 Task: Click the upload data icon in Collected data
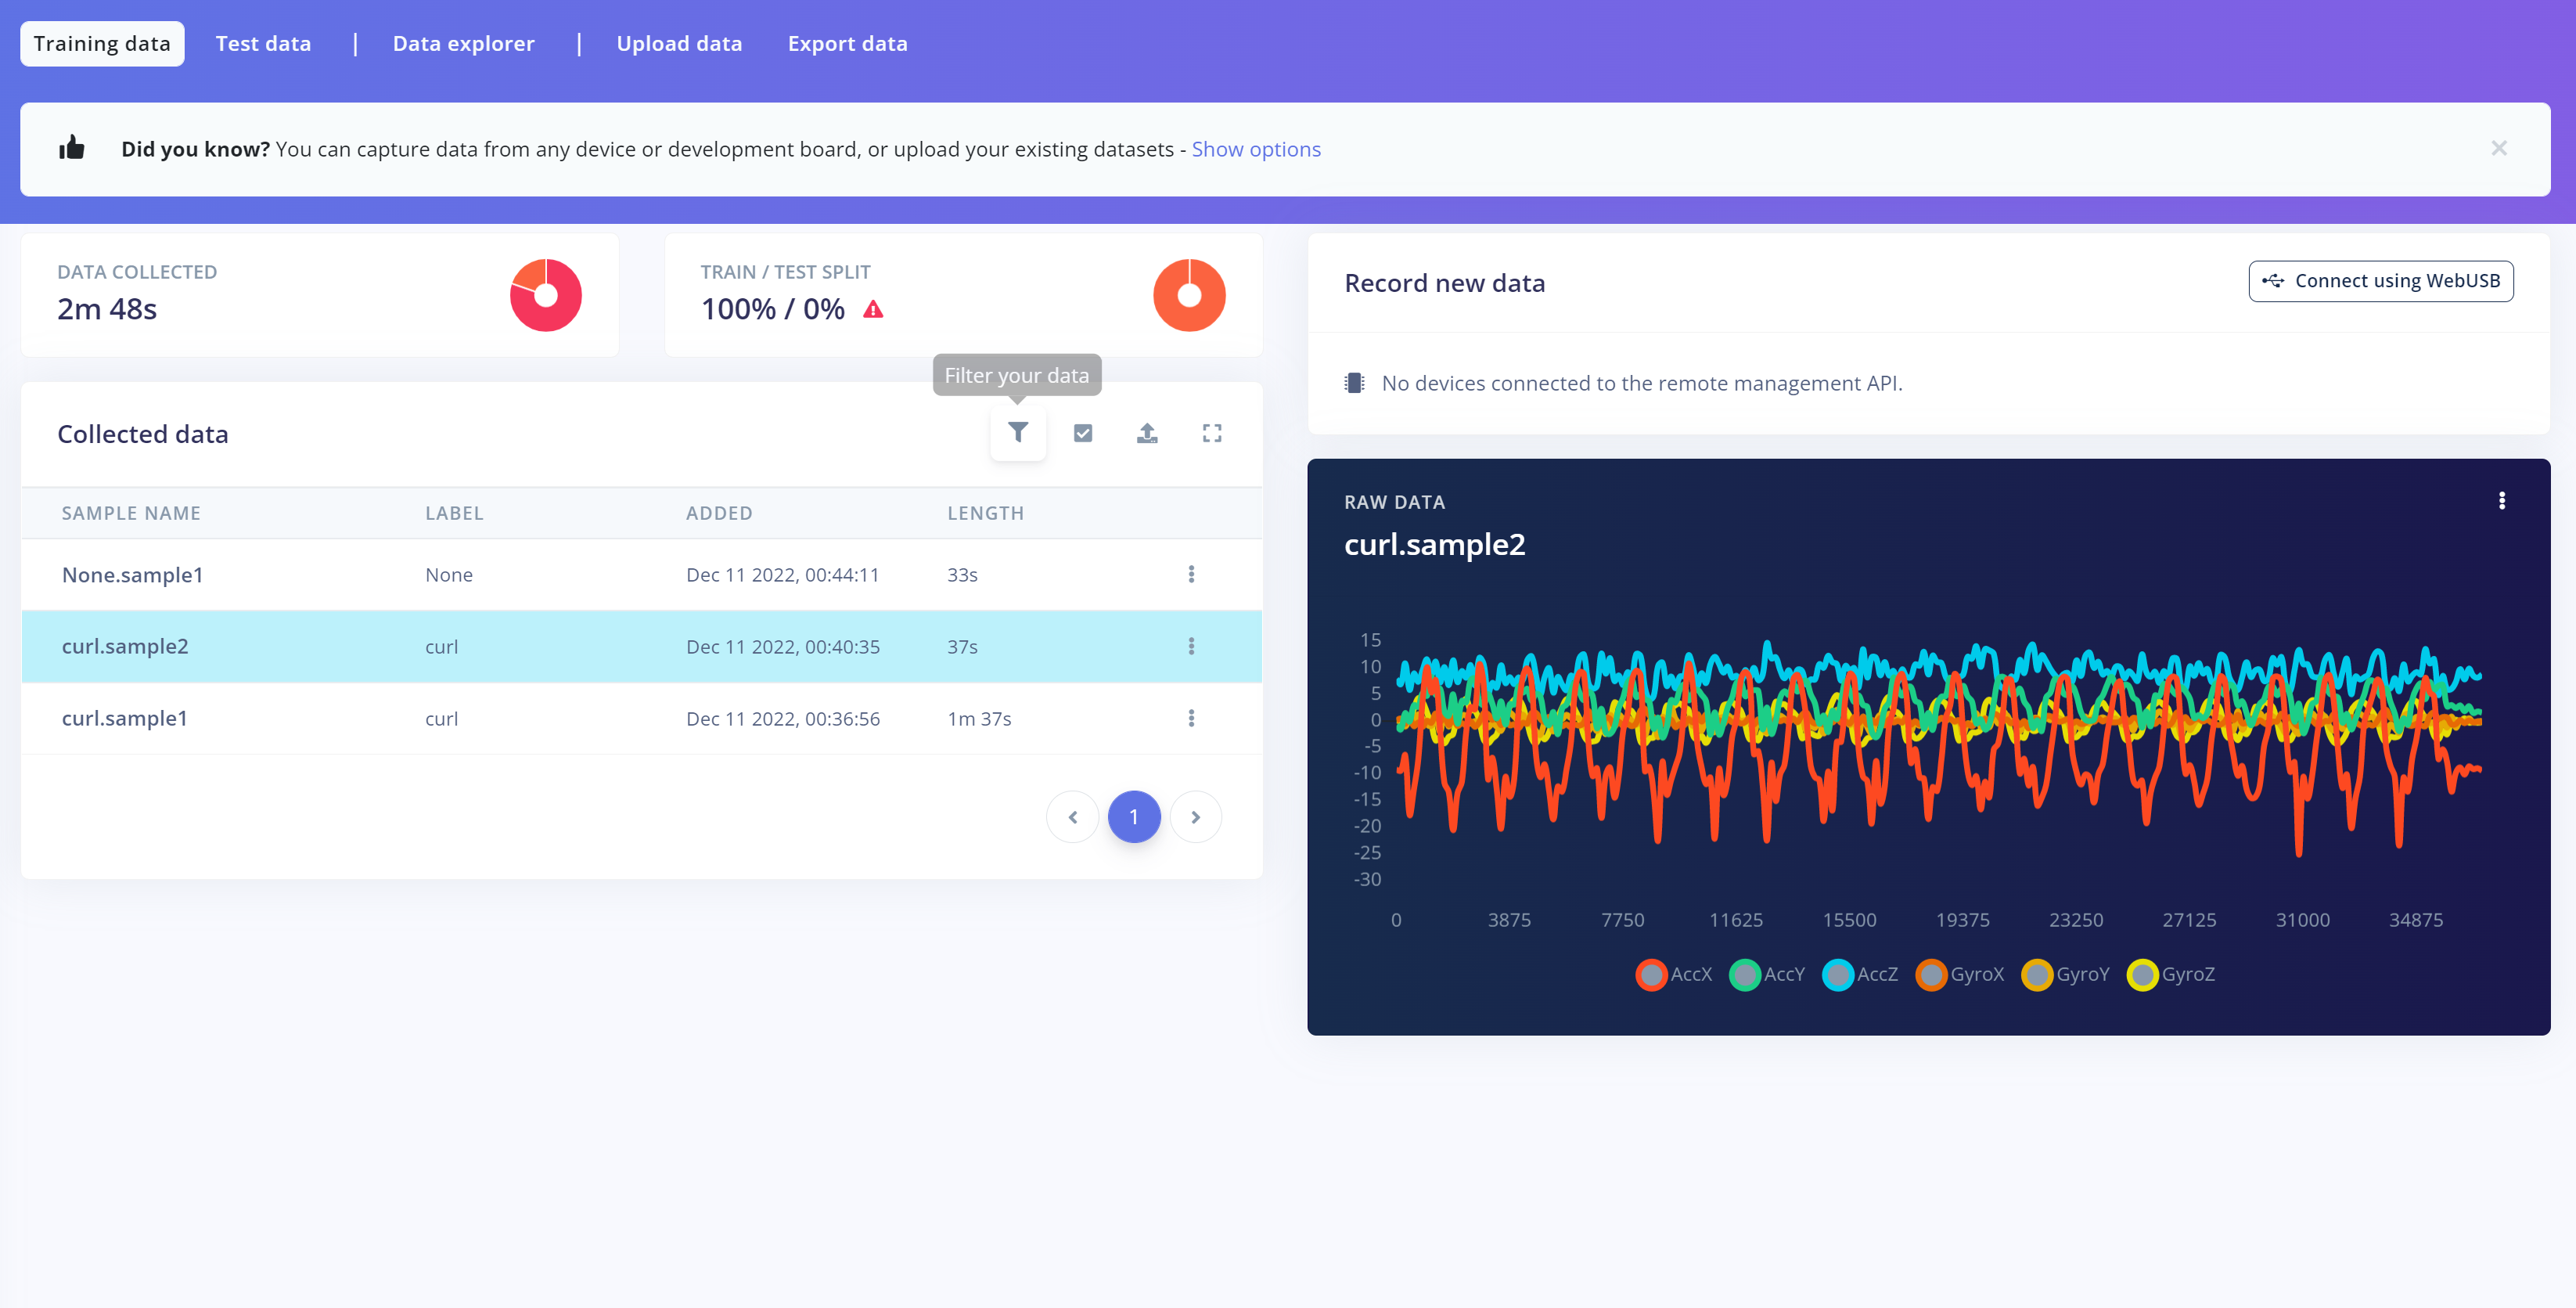tap(1147, 433)
